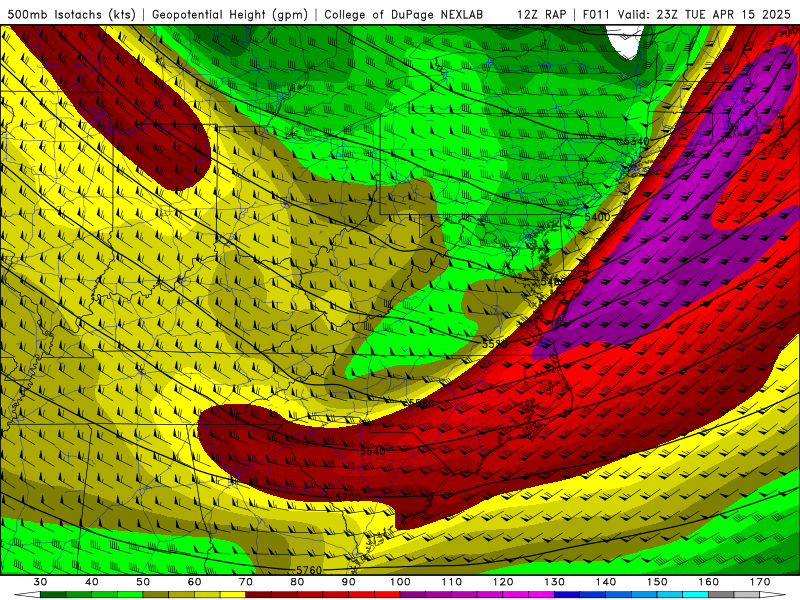Click the blue 130-140 colour bar segment
Image resolution: width=800 pixels, height=600 pixels.
[580, 595]
